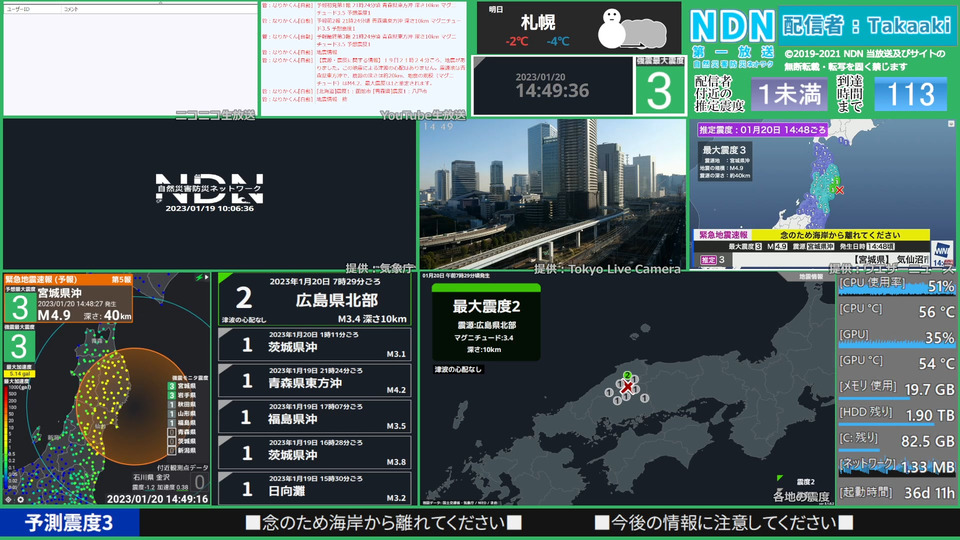960x540 pixels.
Task: Select the 日向灘 M3.2 earthquake entry
Action: point(315,489)
